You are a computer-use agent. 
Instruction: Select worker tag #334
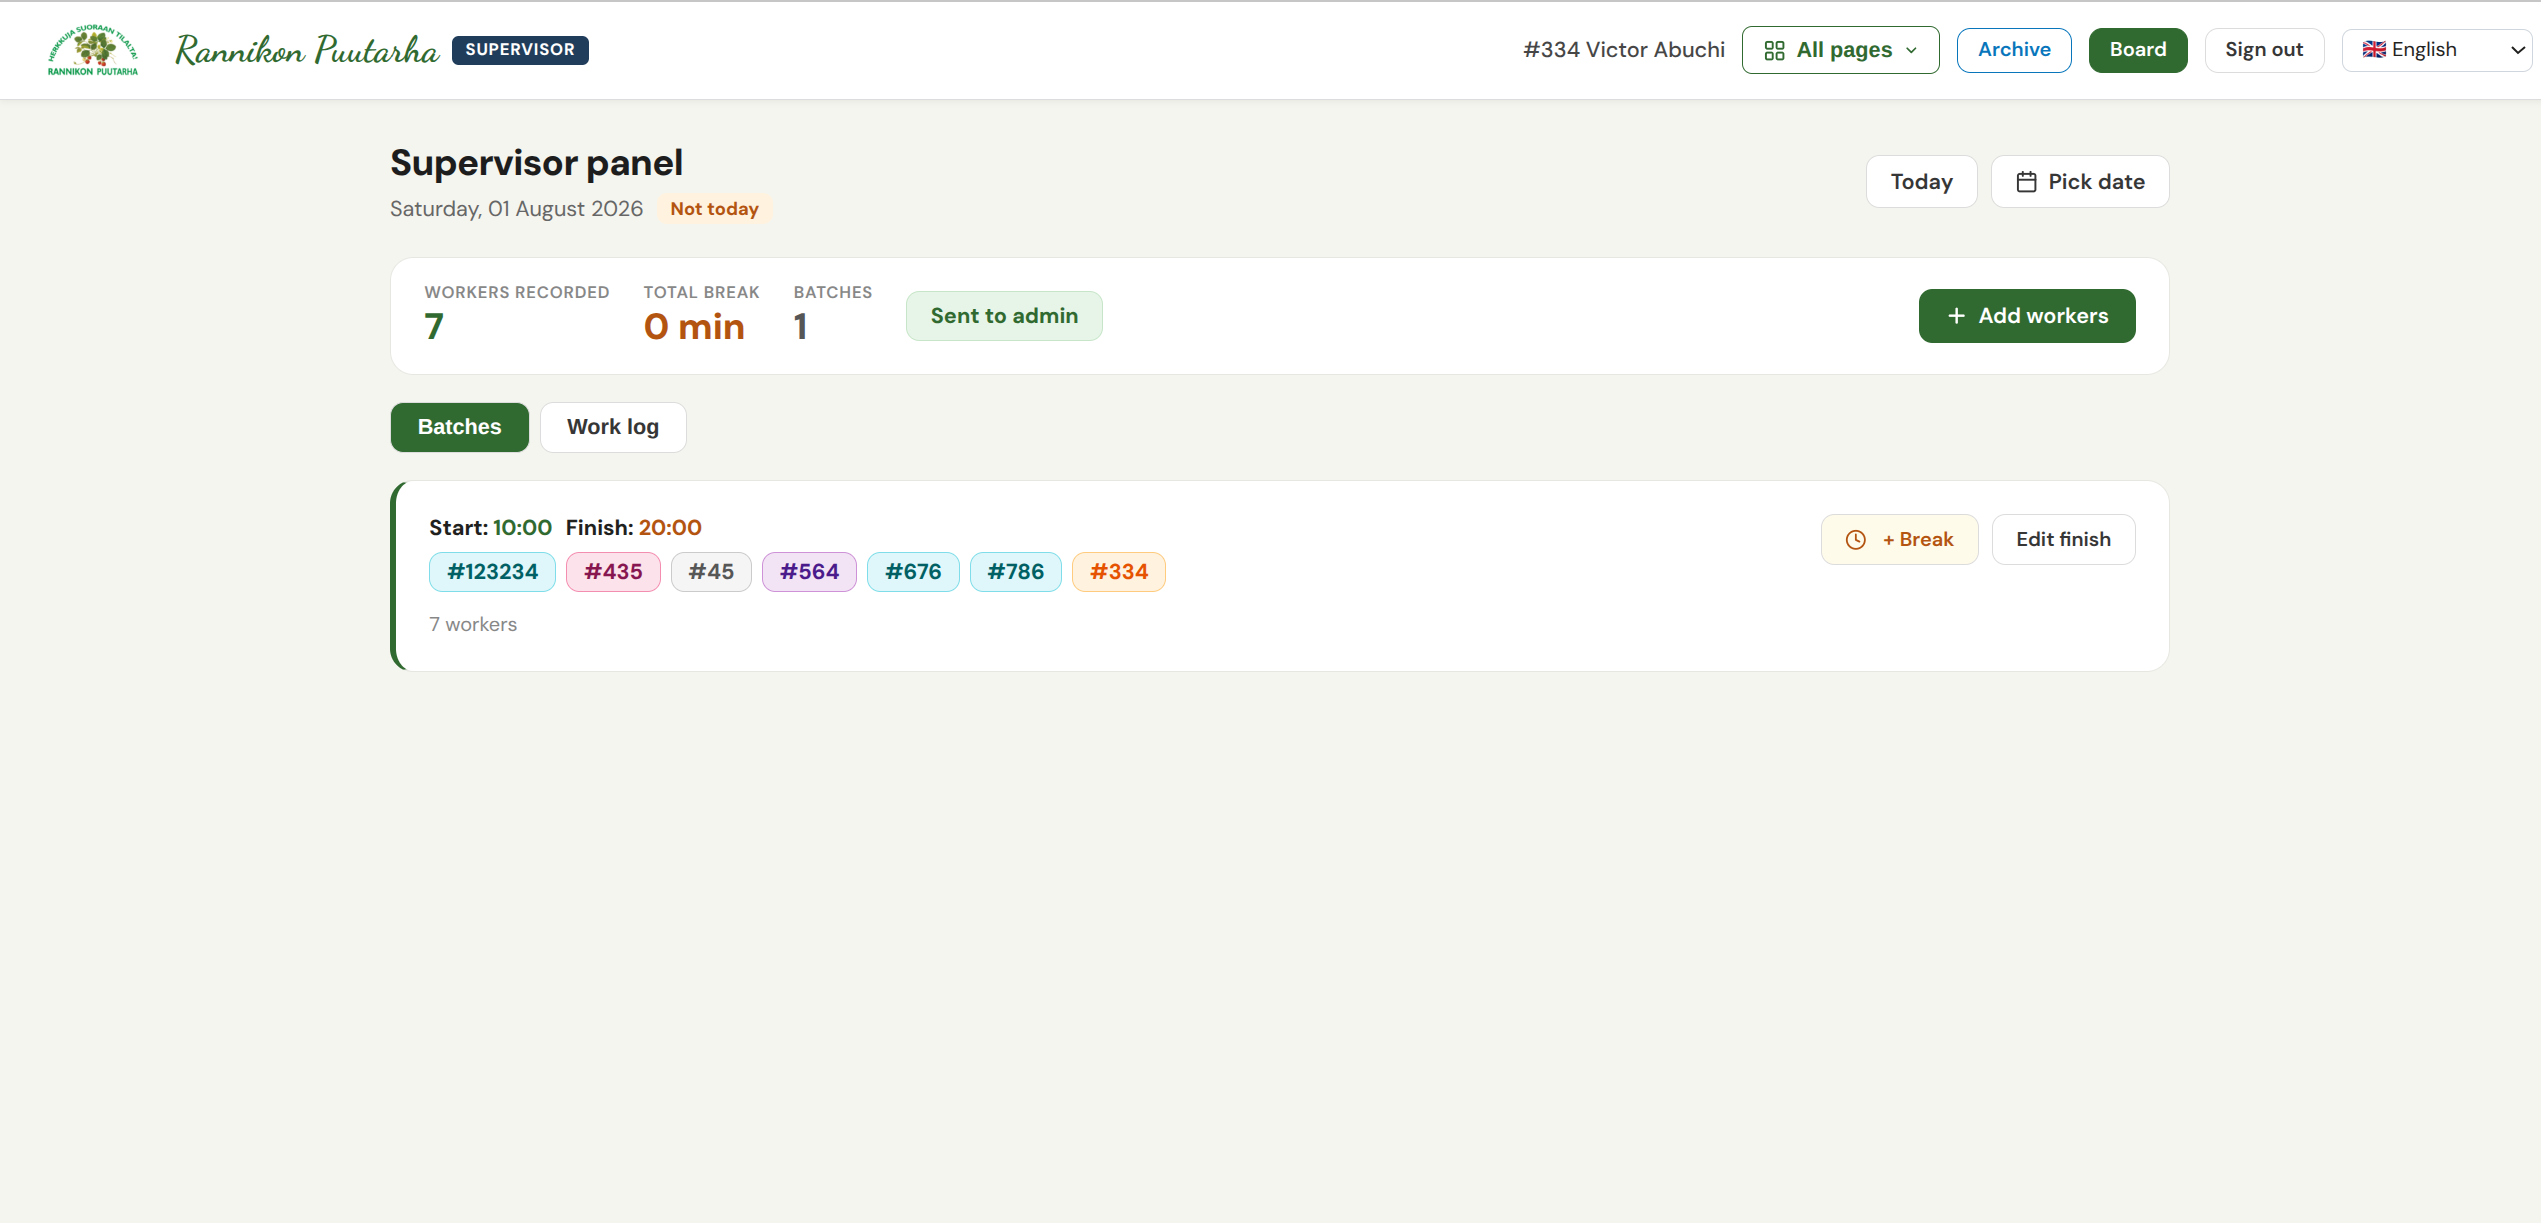coord(1119,572)
